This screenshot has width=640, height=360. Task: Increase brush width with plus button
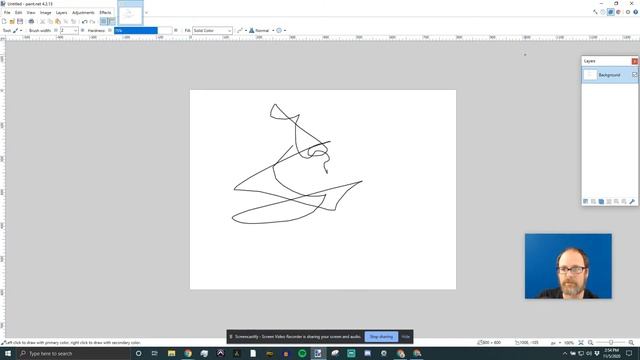82,31
